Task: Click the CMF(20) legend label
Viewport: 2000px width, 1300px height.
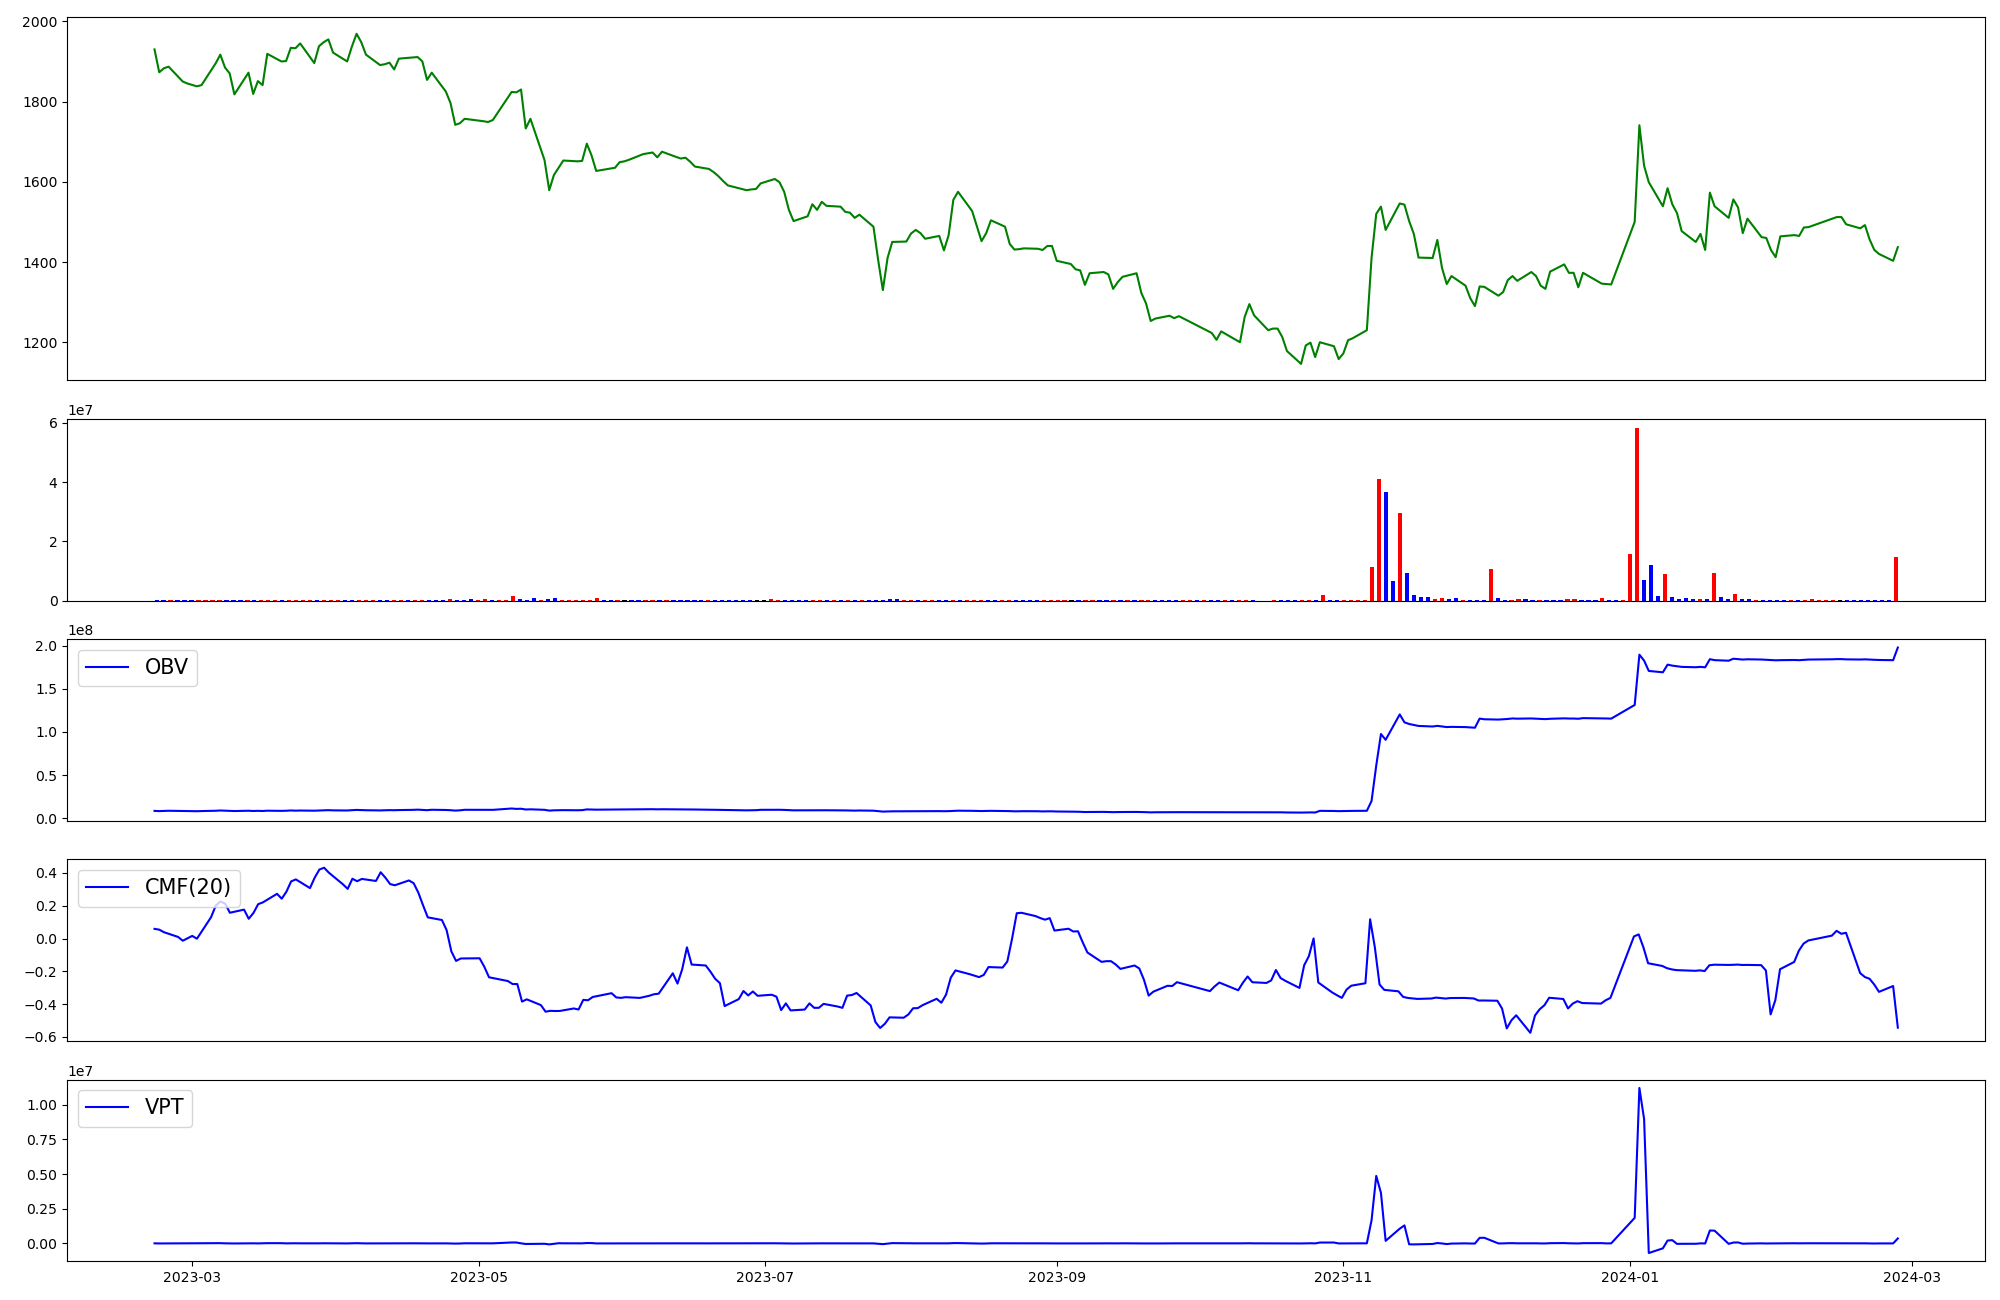Action: (187, 887)
